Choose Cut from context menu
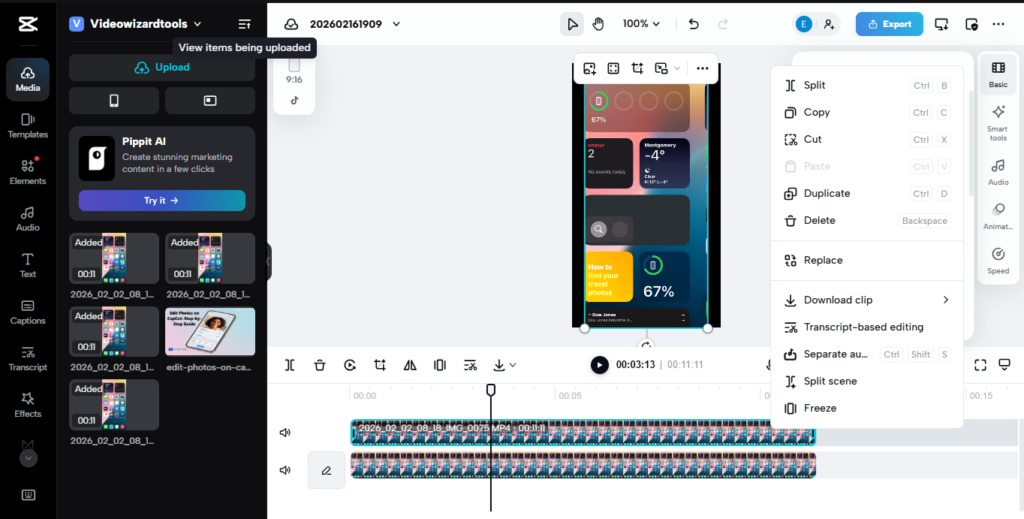 (x=867, y=139)
